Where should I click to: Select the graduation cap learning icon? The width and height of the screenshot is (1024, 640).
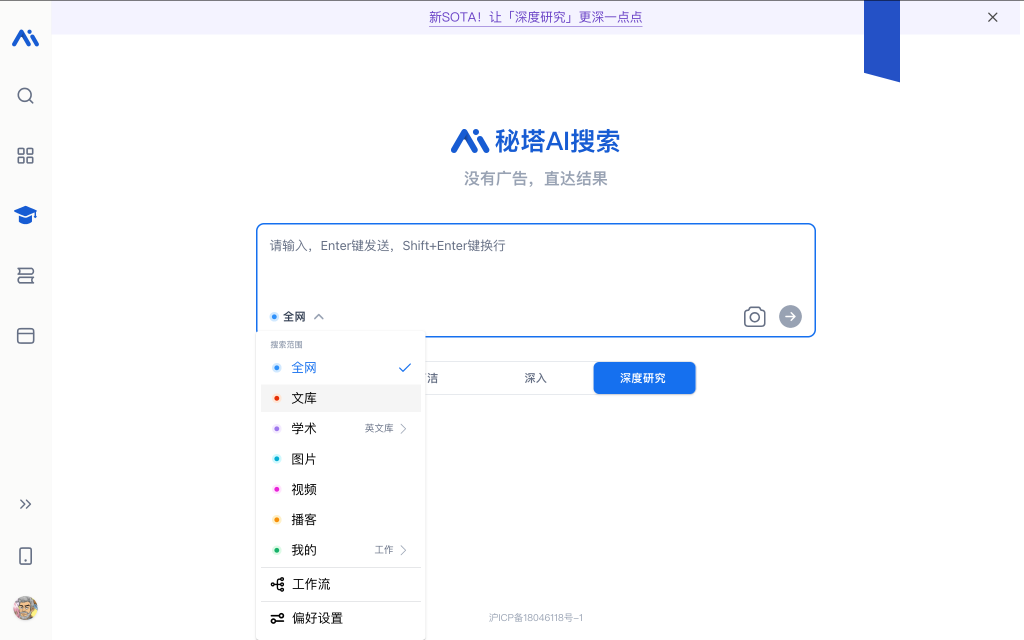click(x=25, y=215)
